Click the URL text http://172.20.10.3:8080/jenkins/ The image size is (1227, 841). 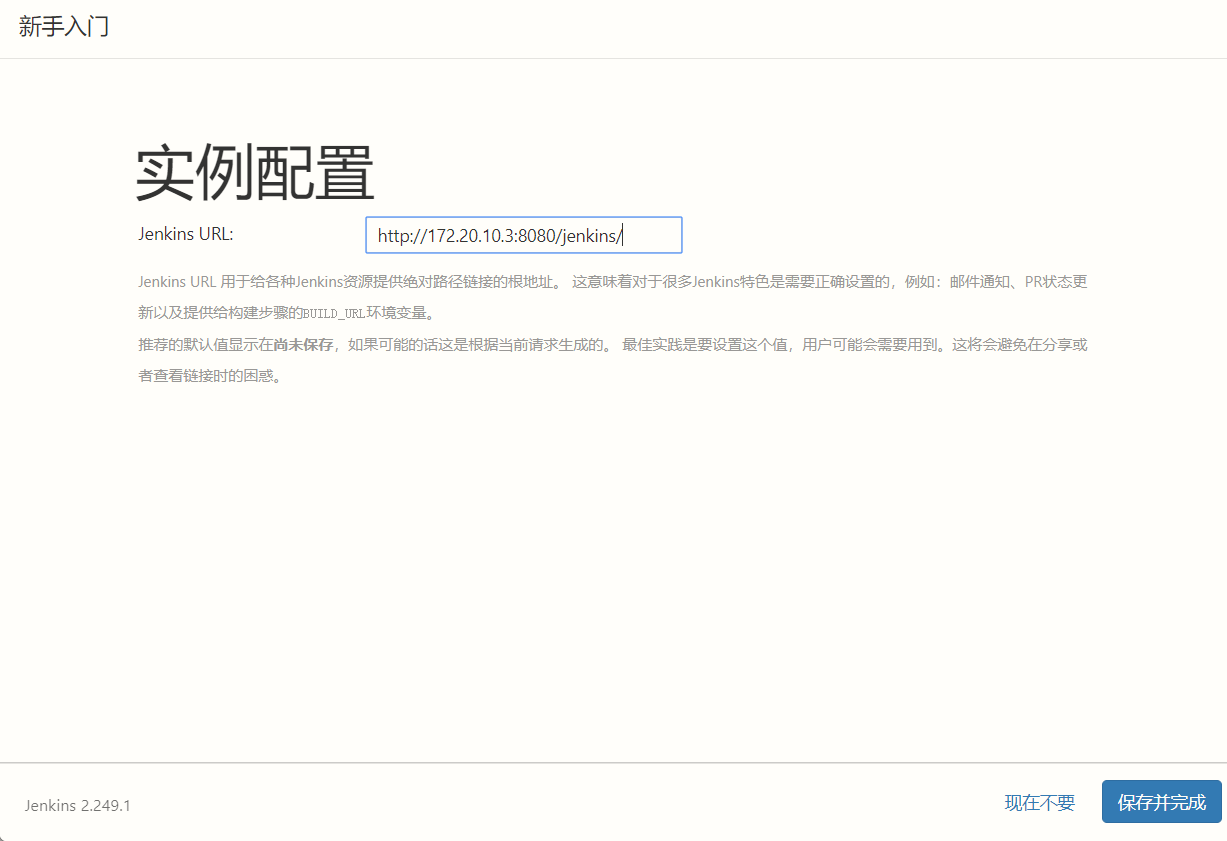click(x=501, y=235)
